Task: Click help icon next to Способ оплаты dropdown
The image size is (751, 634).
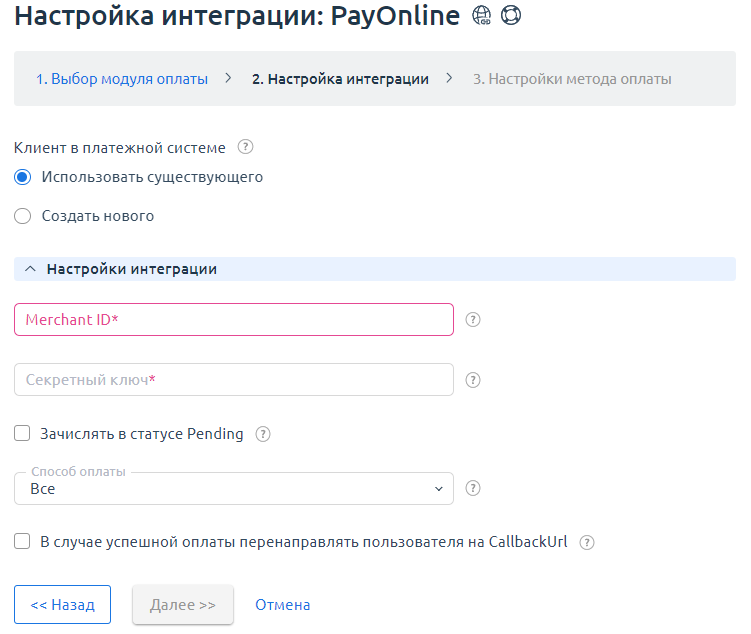Action: pos(474,489)
